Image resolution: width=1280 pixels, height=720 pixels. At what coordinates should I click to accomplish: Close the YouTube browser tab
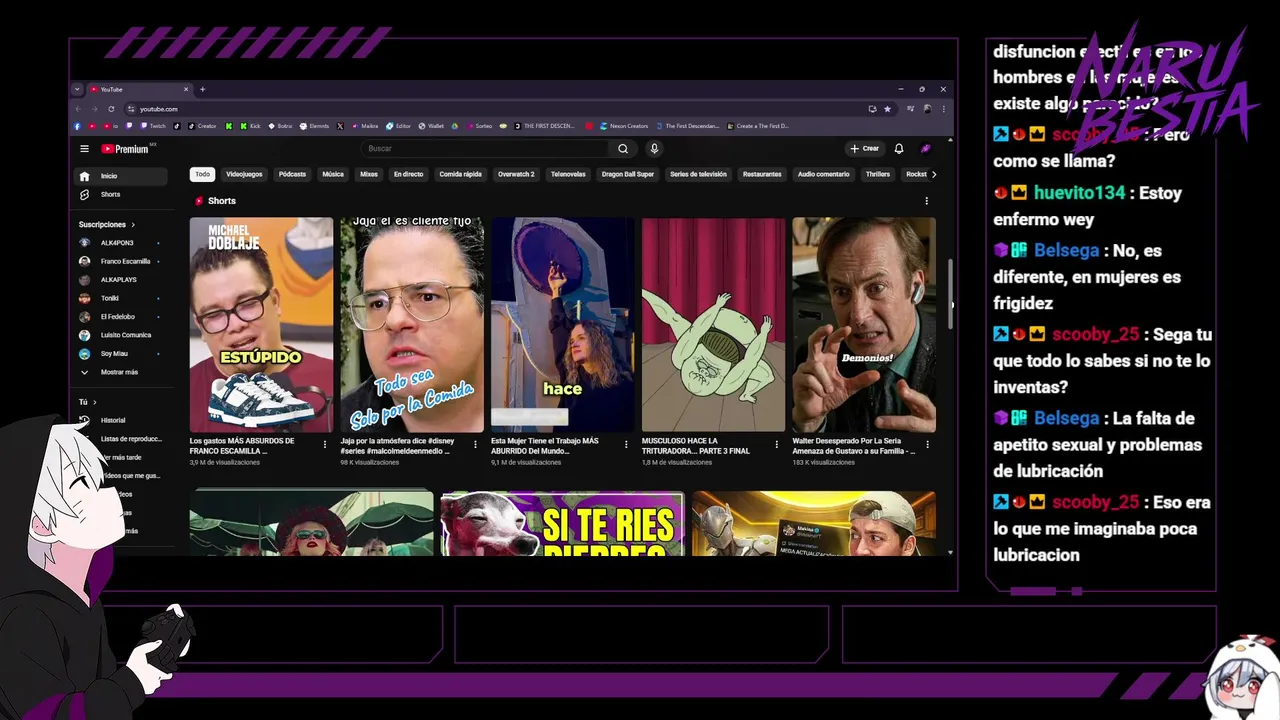(186, 89)
